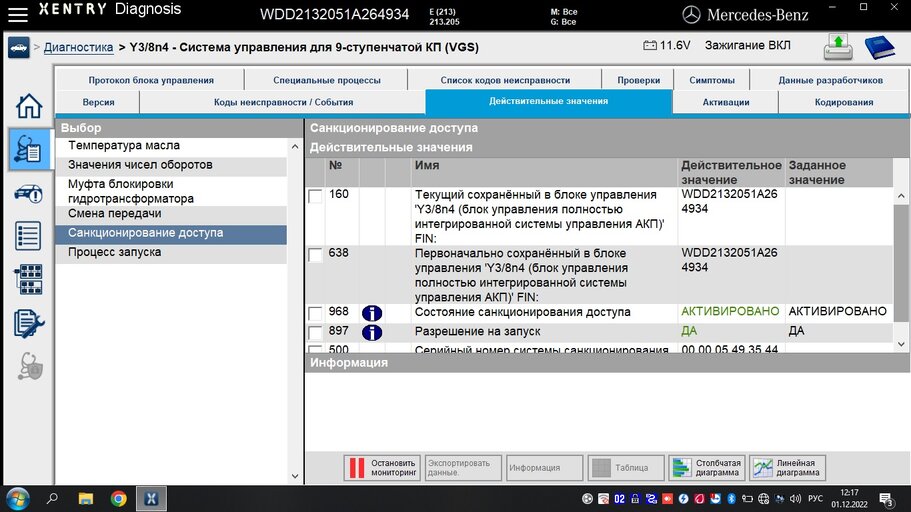Screen dimensions: 911x512
Task: Click the greyed stethoscope lock sidebar icon
Action: tap(30, 367)
